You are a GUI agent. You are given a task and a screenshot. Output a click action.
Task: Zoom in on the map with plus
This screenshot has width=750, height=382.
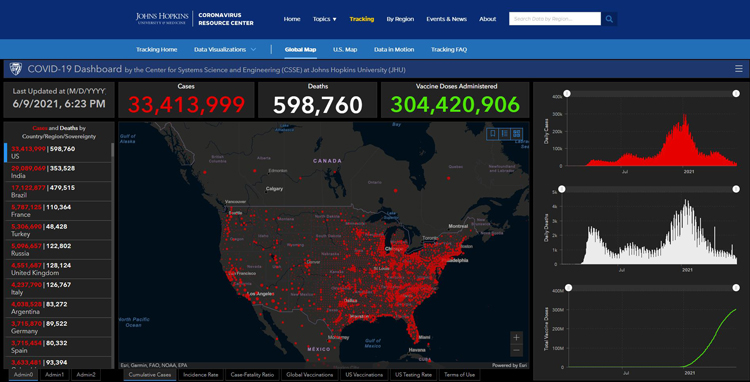pos(516,338)
